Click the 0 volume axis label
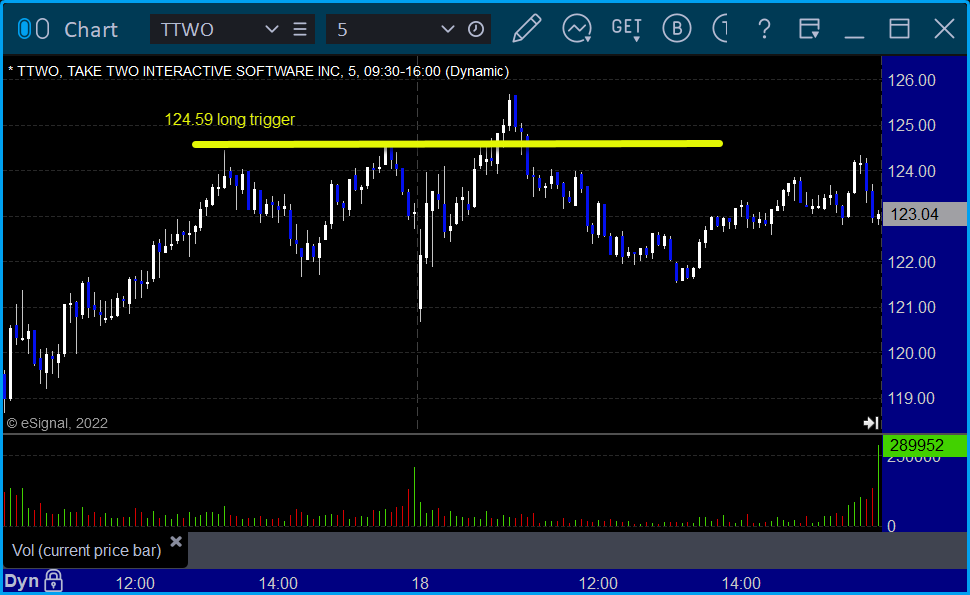Screen dimensions: 970x595 pos(891,526)
